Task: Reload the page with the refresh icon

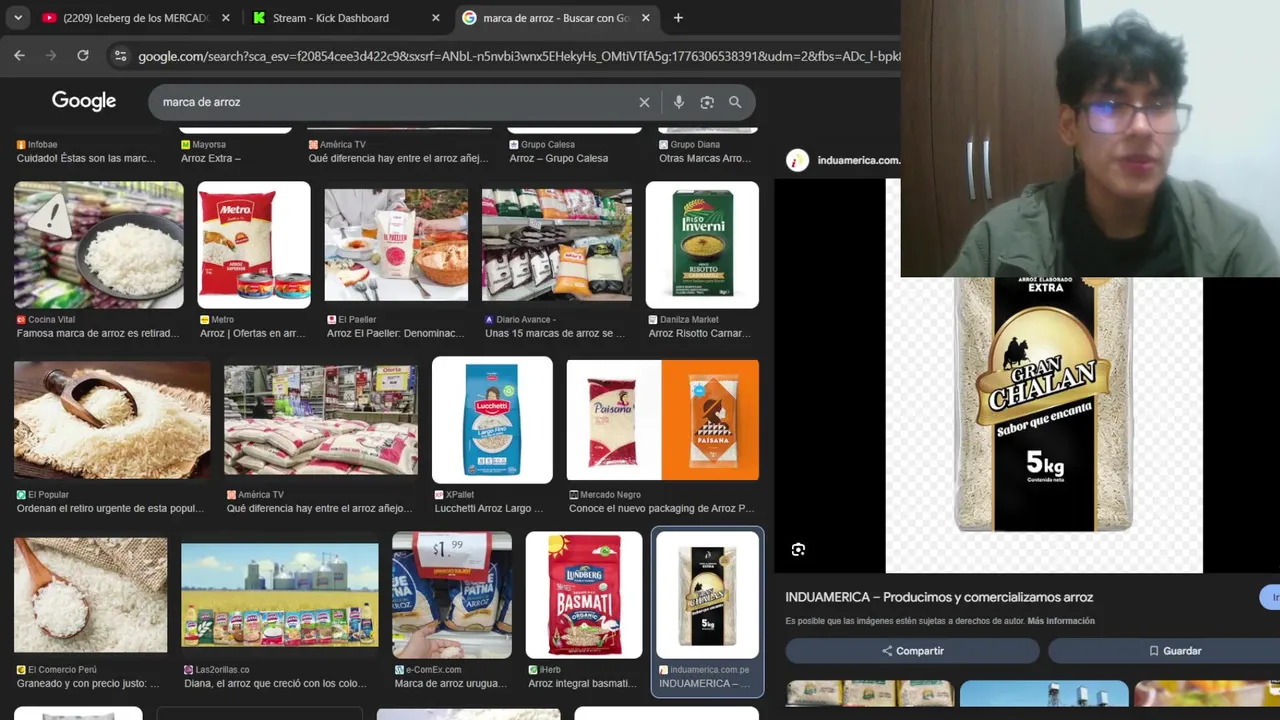Action: (x=83, y=56)
